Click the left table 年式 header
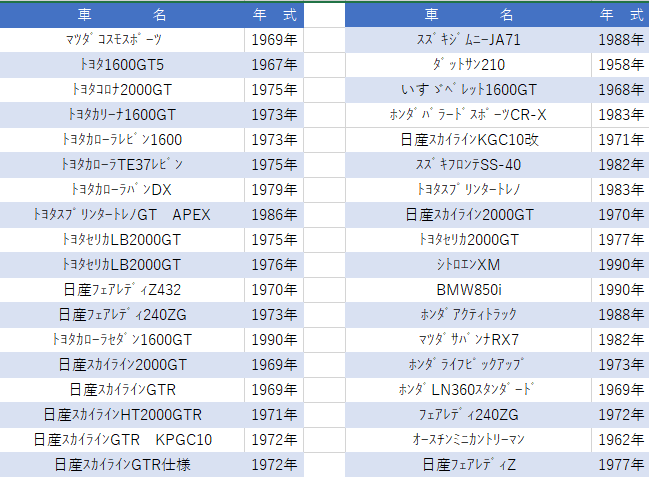The width and height of the screenshot is (649, 477). (x=274, y=15)
